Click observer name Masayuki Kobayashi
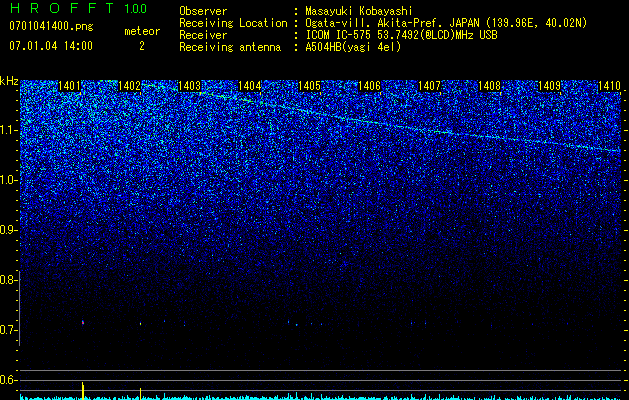 (359, 11)
